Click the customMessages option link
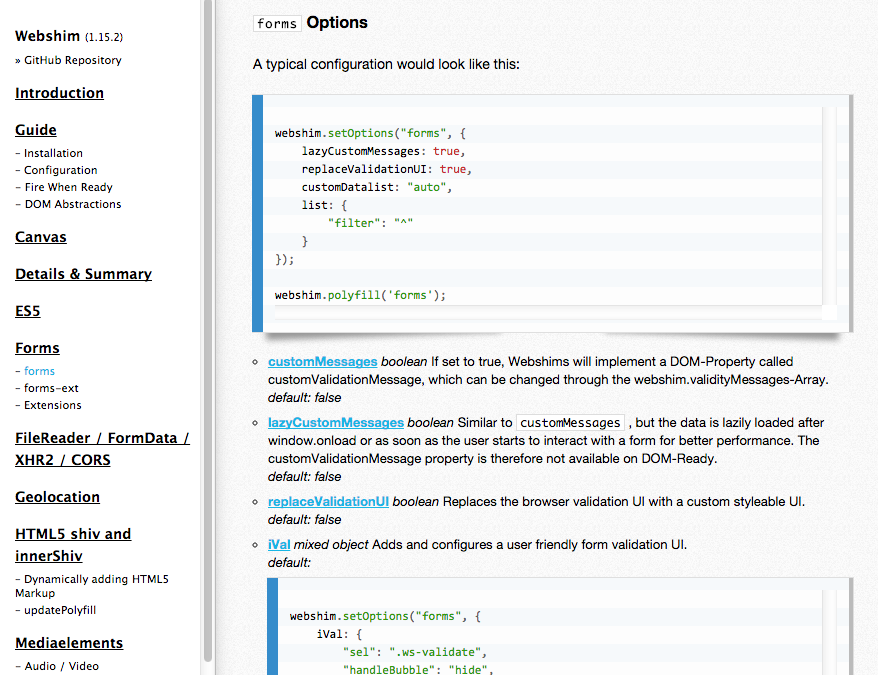This screenshot has height=675, width=878. 323,362
